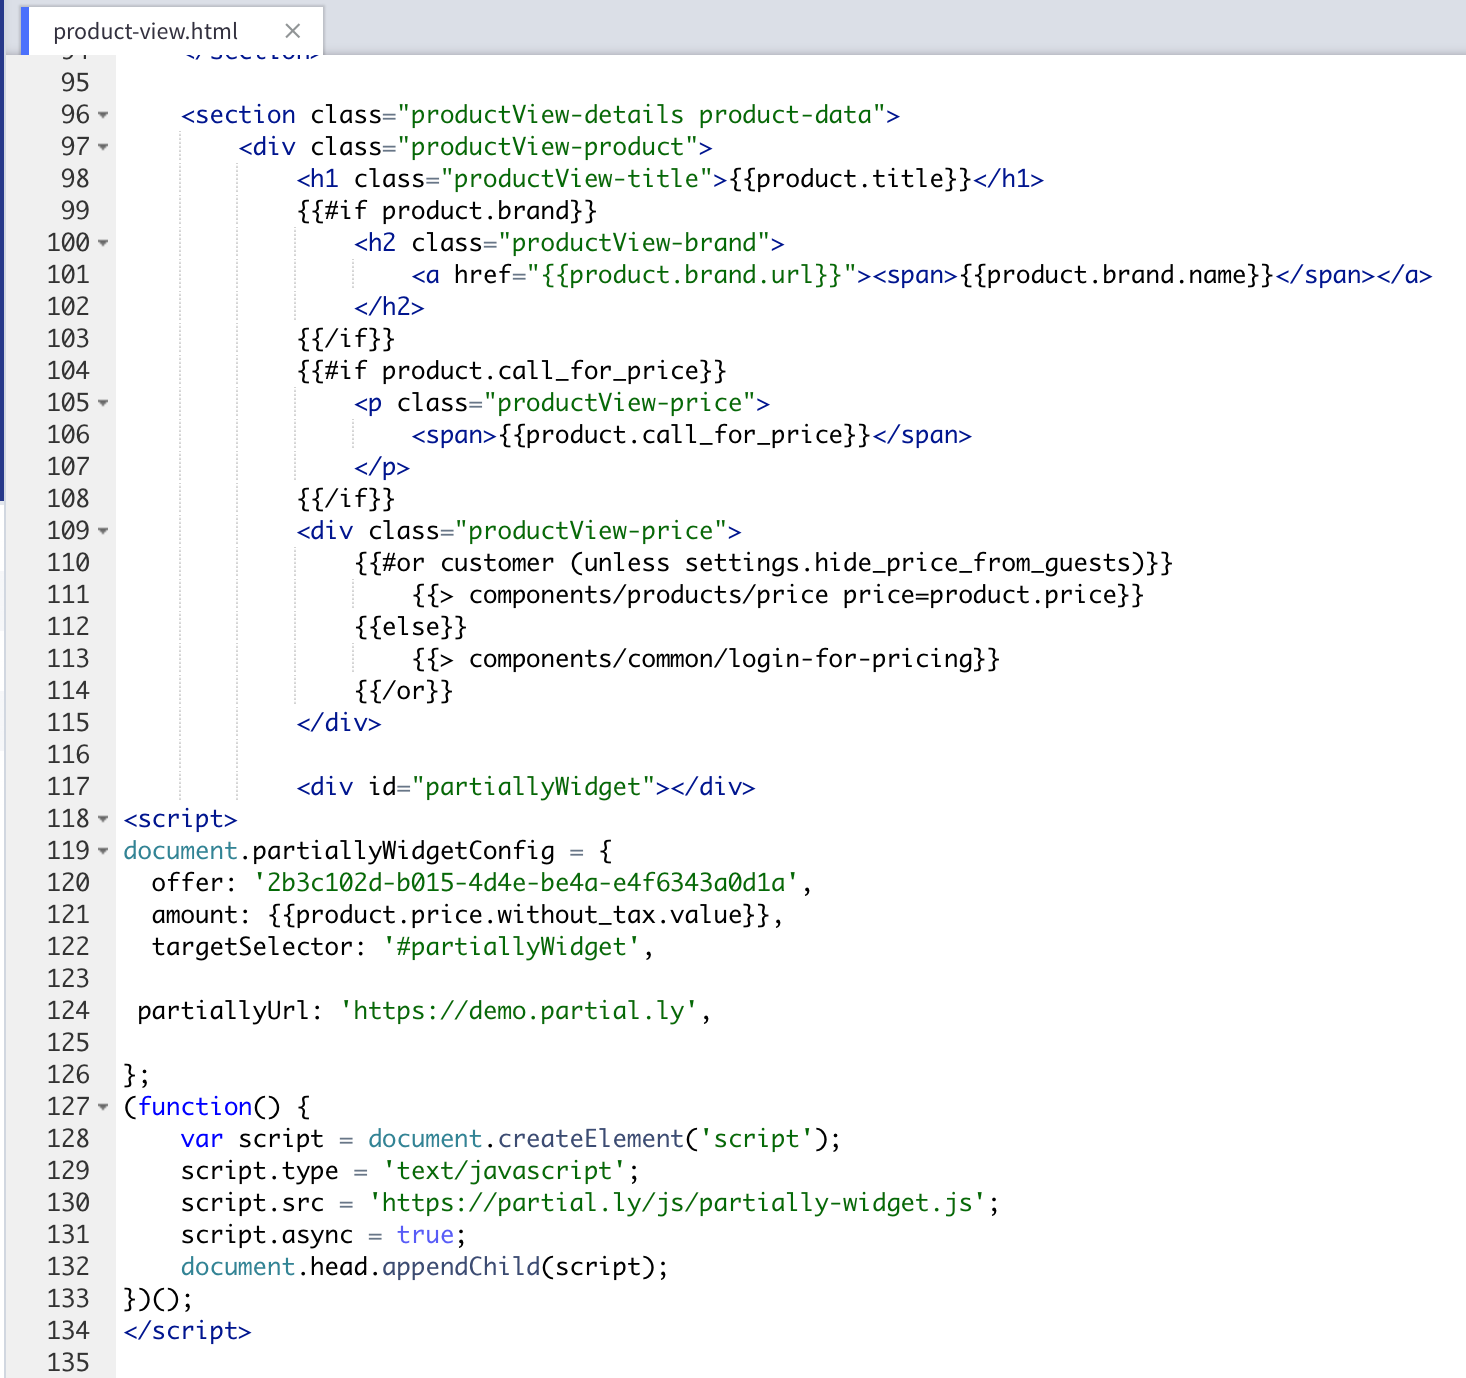Click components/products/price partial reference
This screenshot has width=1466, height=1378.
click(648, 595)
